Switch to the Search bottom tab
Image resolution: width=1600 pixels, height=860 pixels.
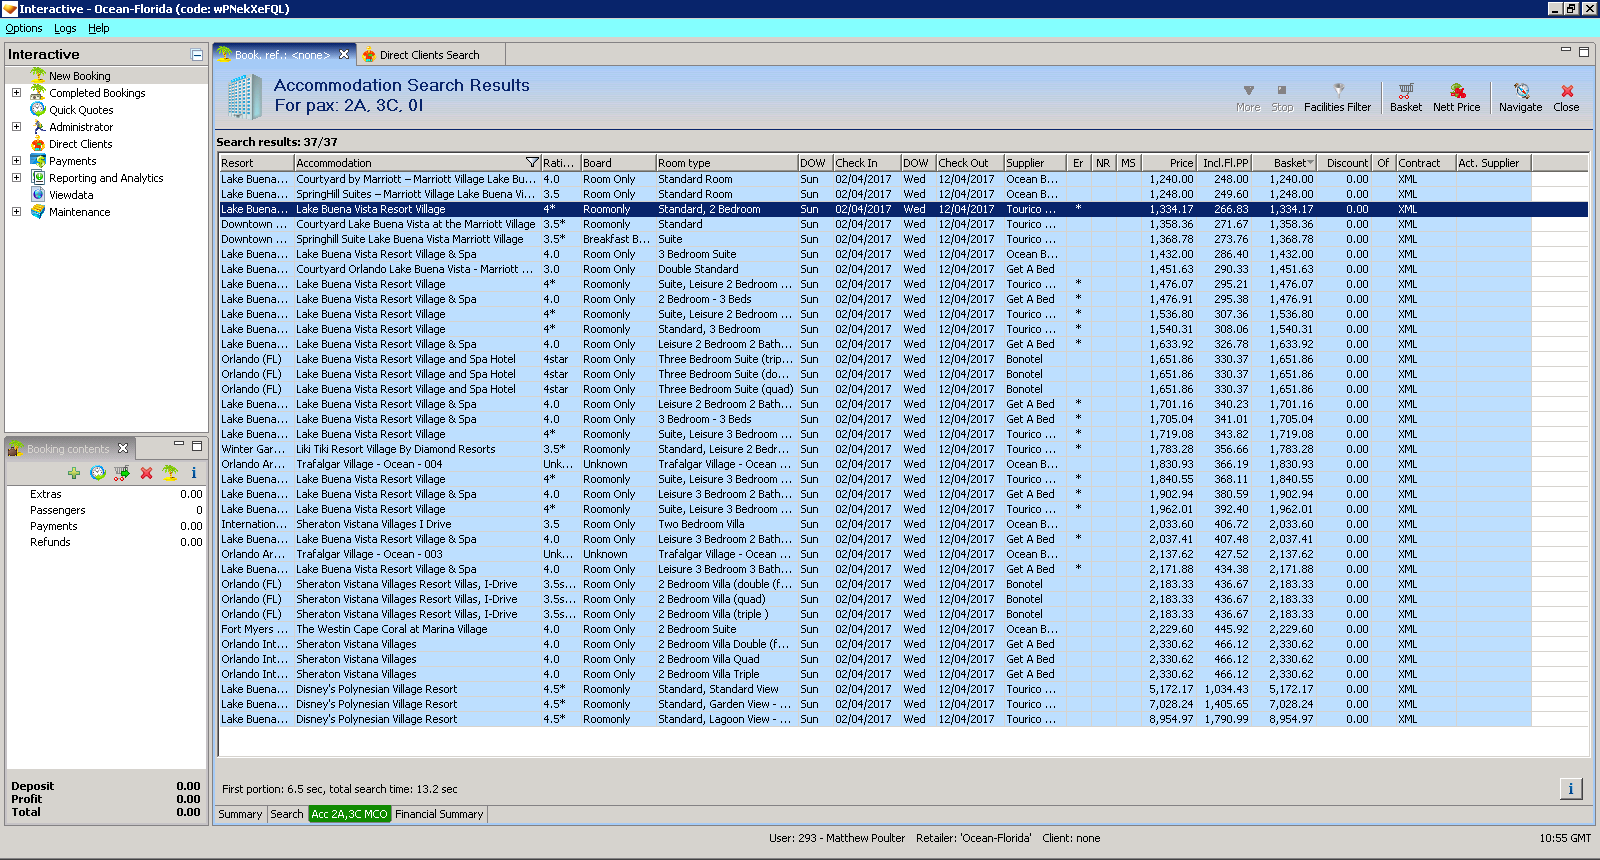tap(287, 814)
